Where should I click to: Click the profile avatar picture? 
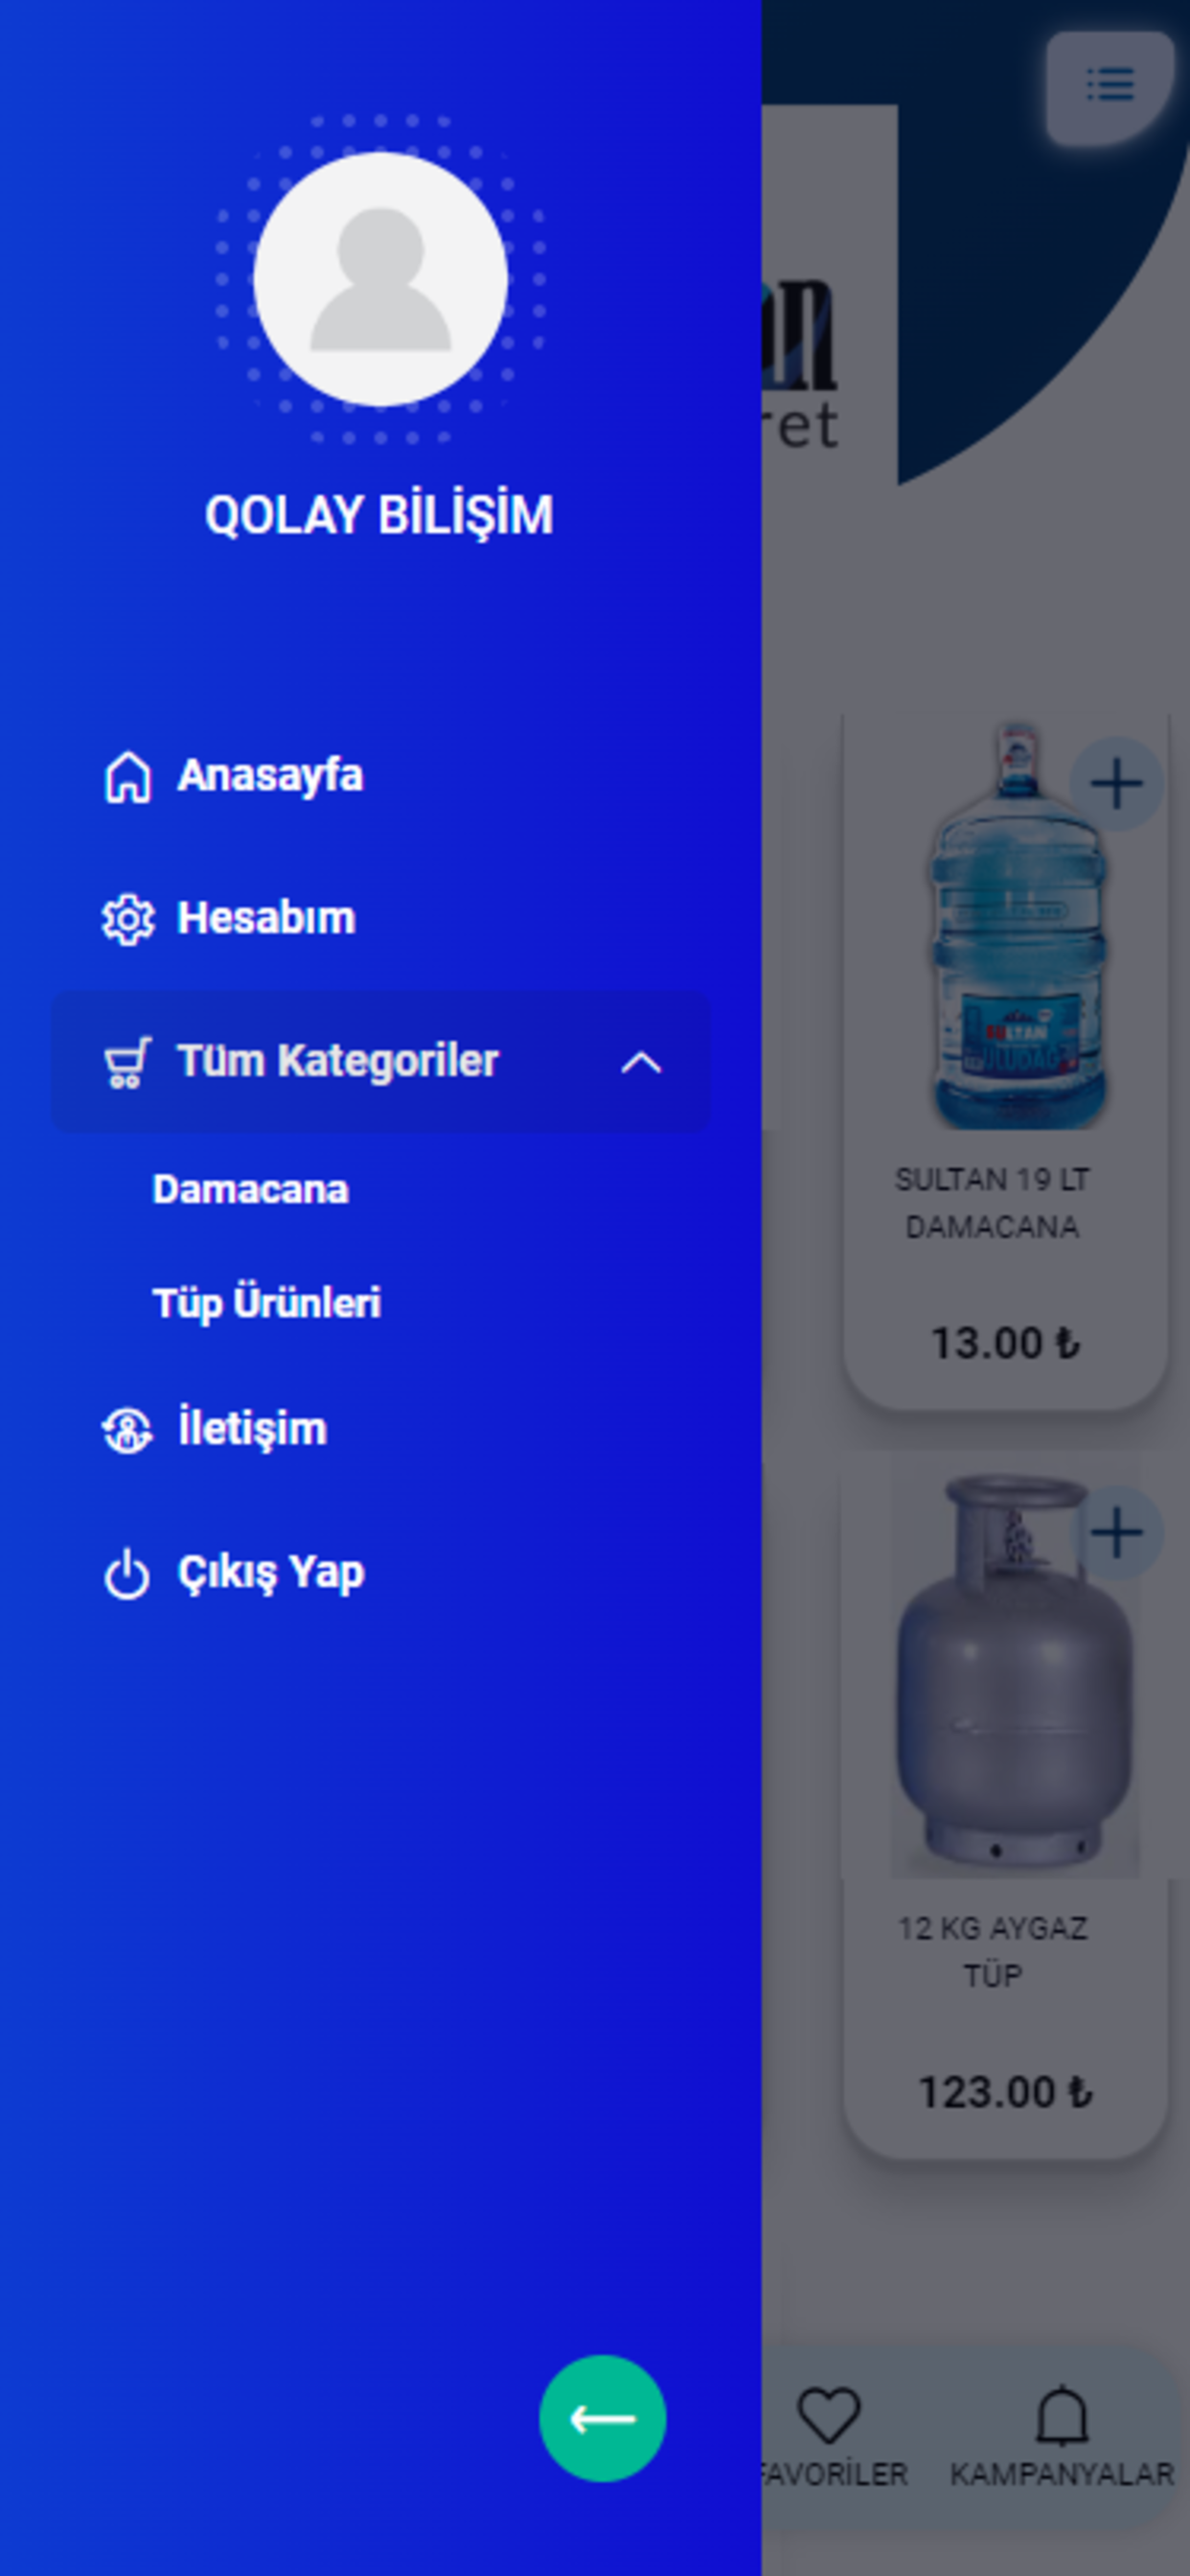[380, 279]
